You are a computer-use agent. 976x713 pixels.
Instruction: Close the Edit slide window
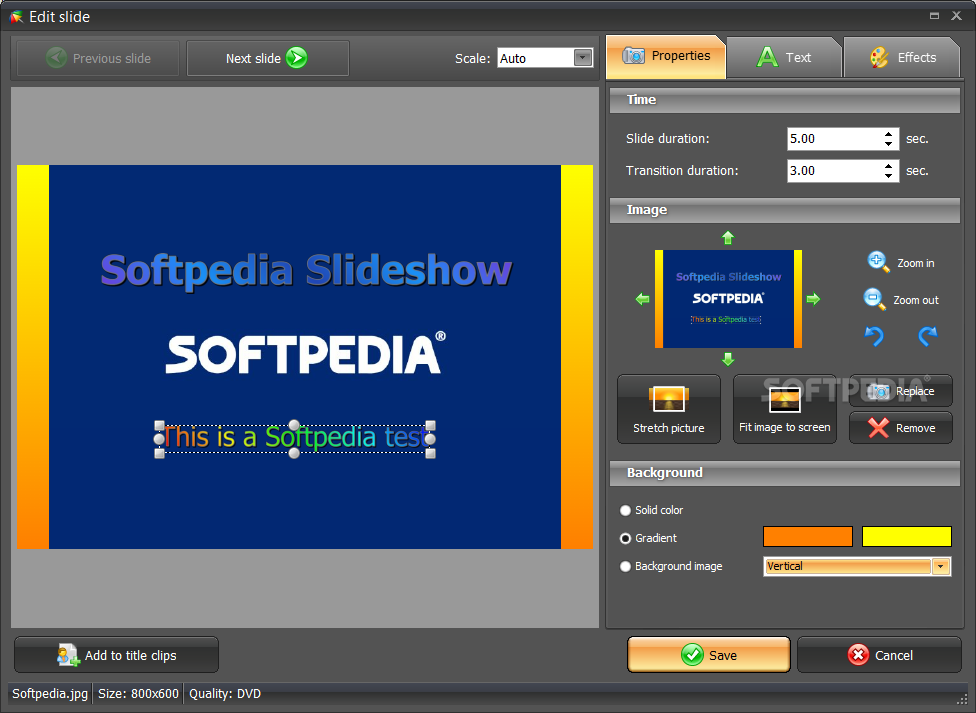(x=957, y=16)
